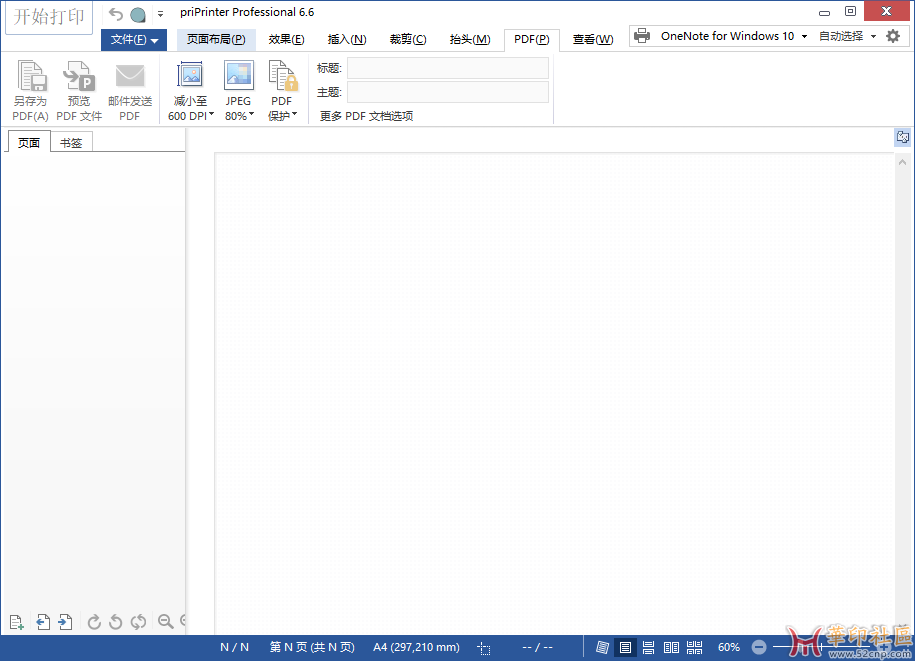This screenshot has height=661, width=915.
Task: Open printer settings gear icon
Action: coord(893,36)
